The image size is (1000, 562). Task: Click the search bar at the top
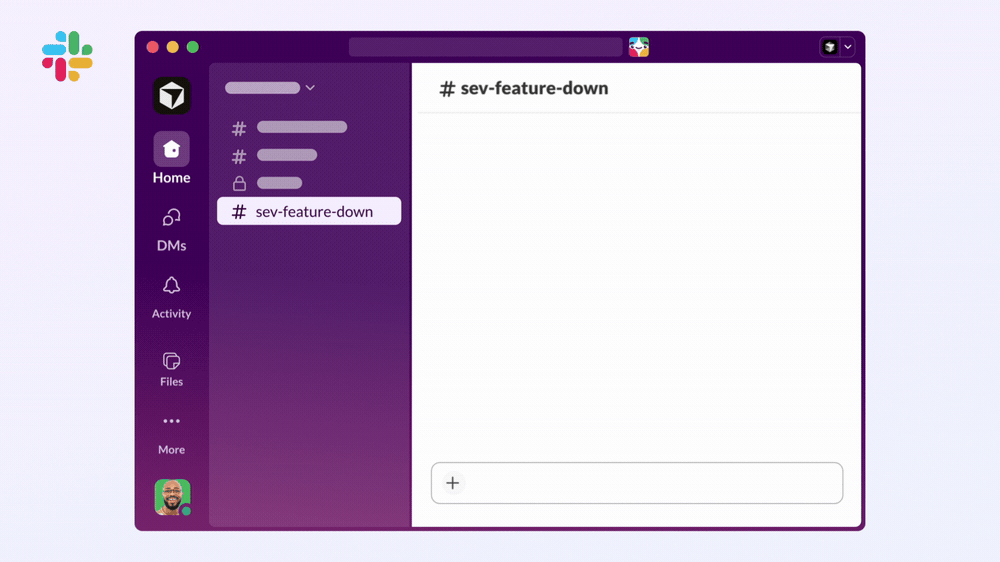pos(485,47)
